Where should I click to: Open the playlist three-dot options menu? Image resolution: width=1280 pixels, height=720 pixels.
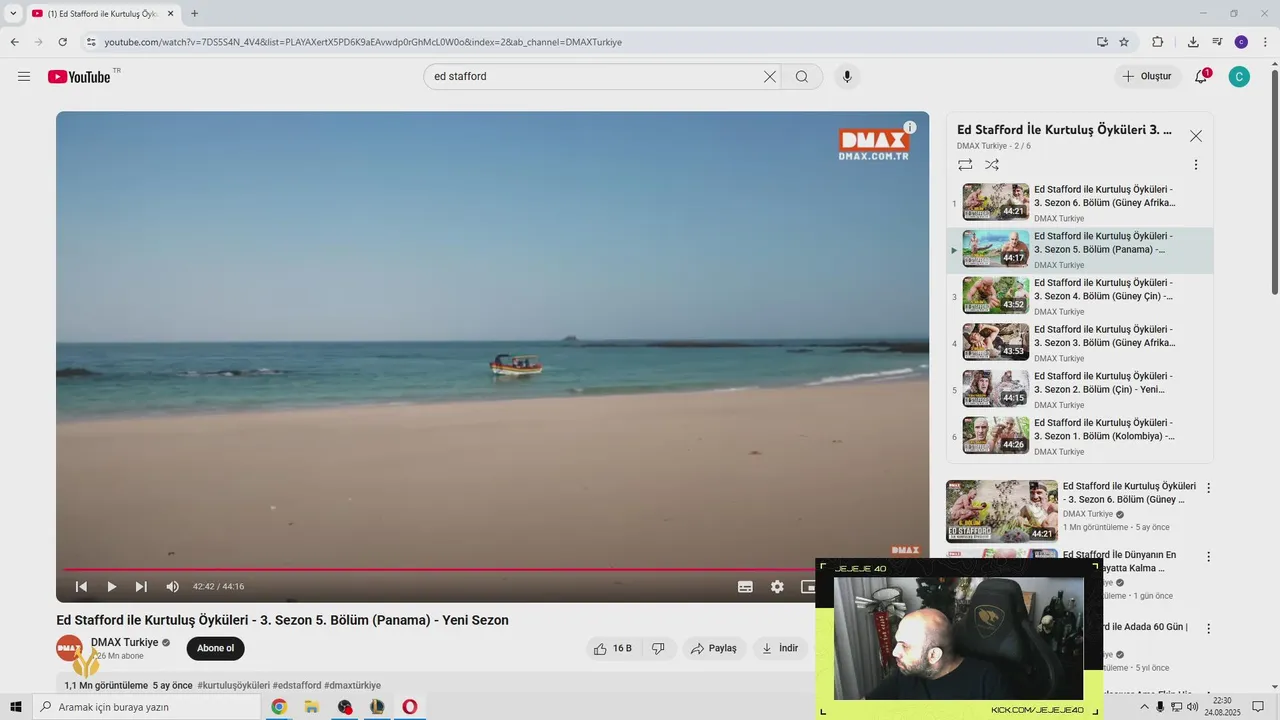click(x=1196, y=164)
